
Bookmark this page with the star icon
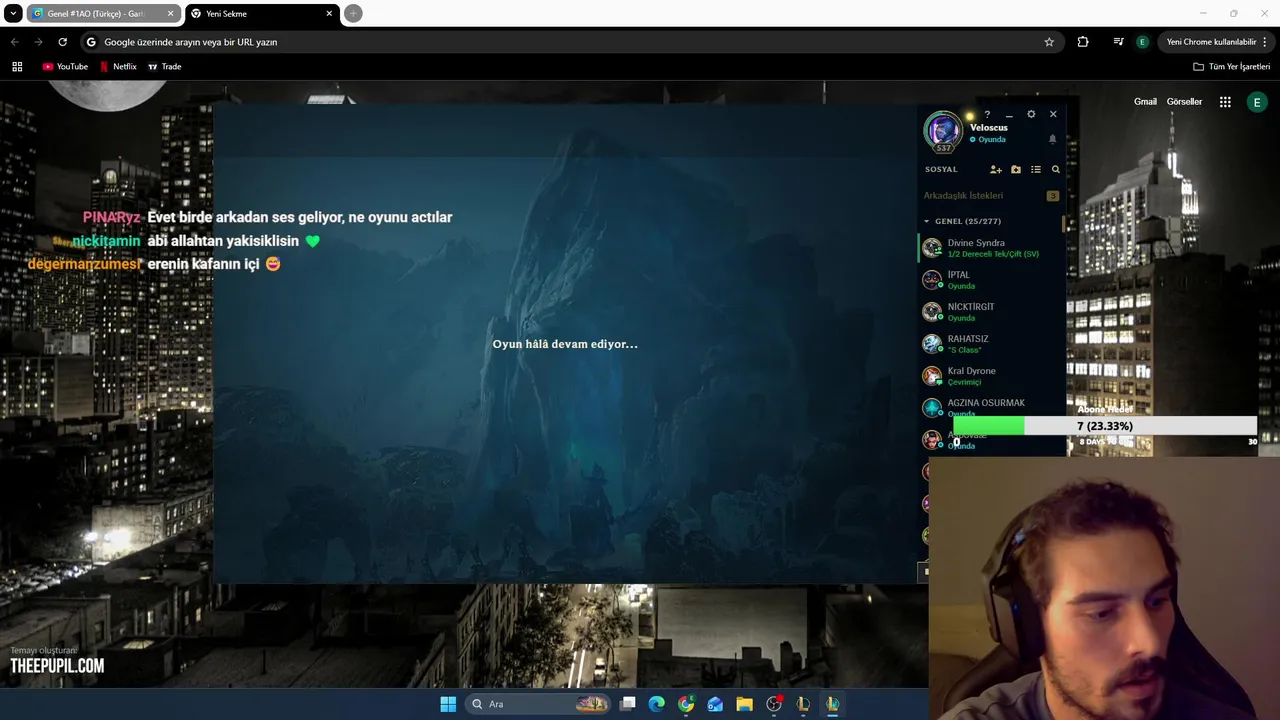[x=1049, y=42]
